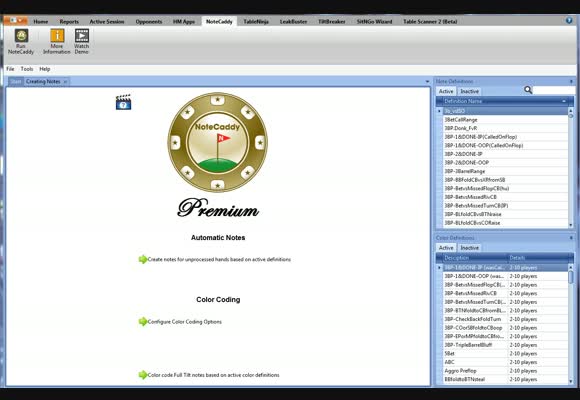Click the search magnifier in Note Definitions
Image resolution: width=580 pixels, height=400 pixels.
[528, 90]
